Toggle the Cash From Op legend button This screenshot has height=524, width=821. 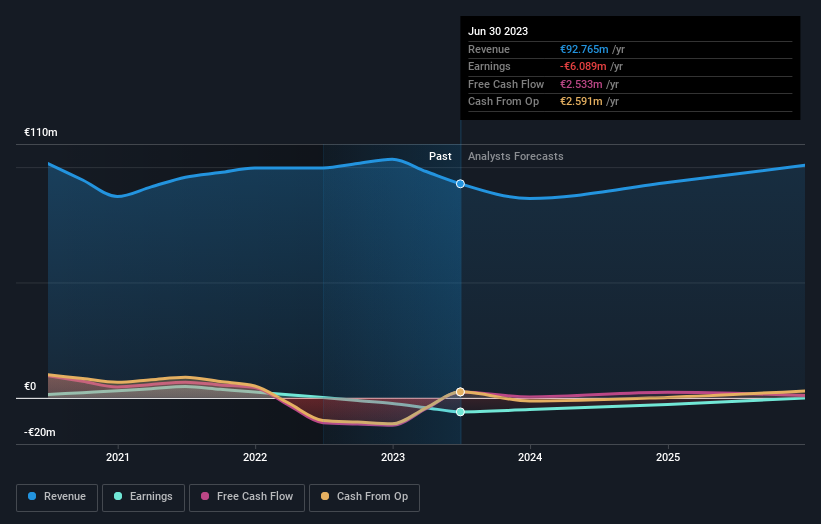364,497
